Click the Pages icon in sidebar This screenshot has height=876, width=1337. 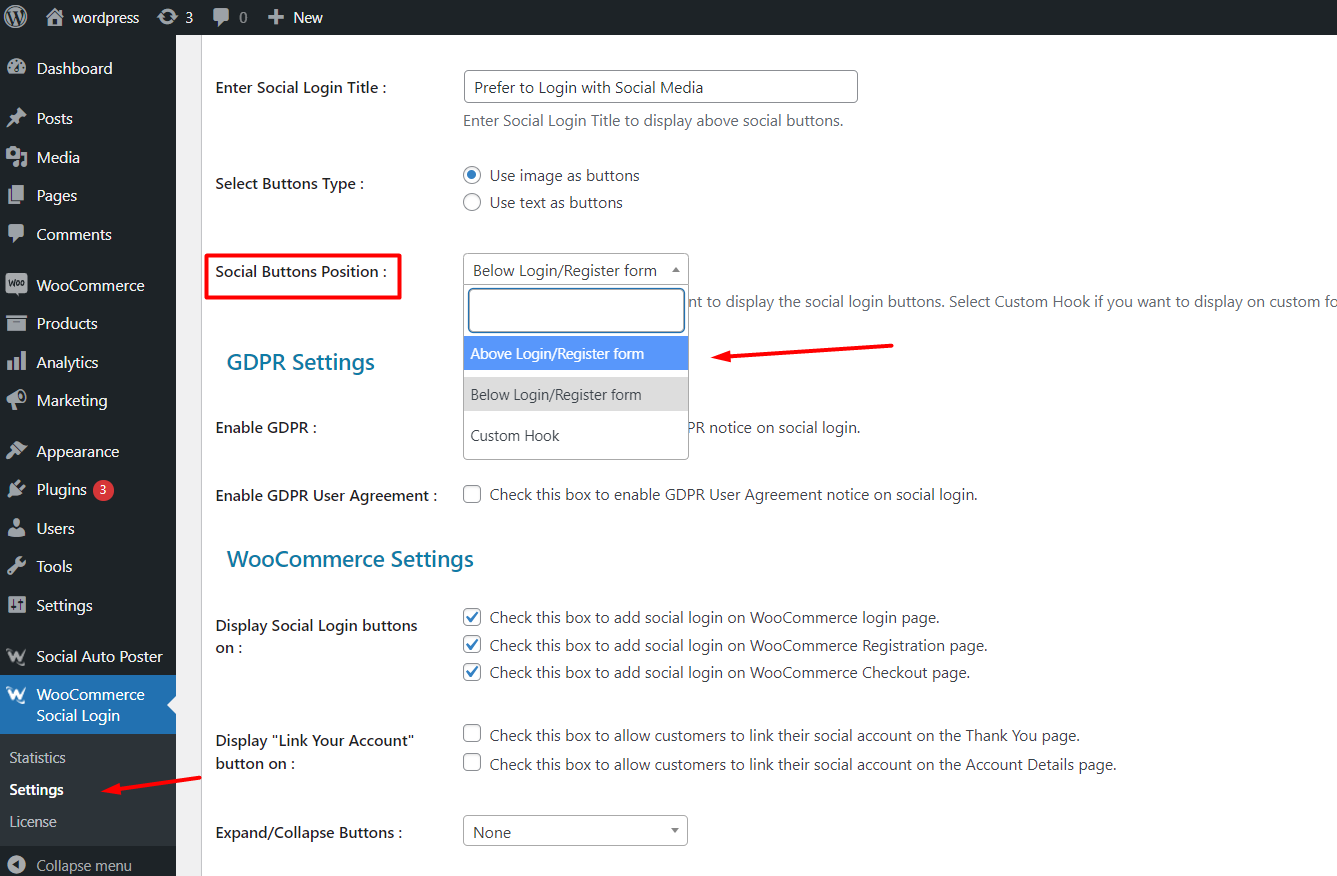(16, 195)
